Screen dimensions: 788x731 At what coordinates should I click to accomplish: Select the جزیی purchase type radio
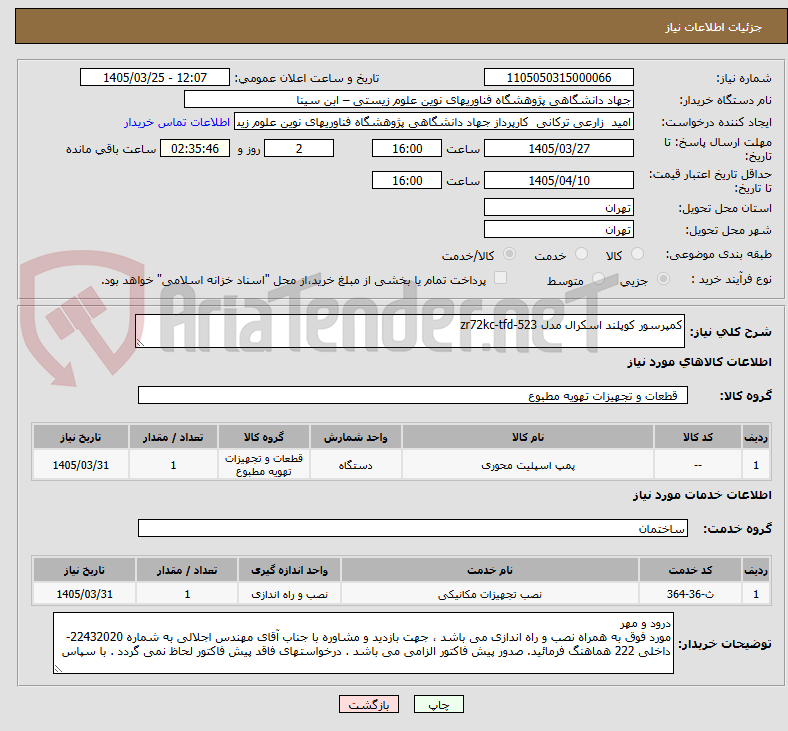tap(663, 279)
